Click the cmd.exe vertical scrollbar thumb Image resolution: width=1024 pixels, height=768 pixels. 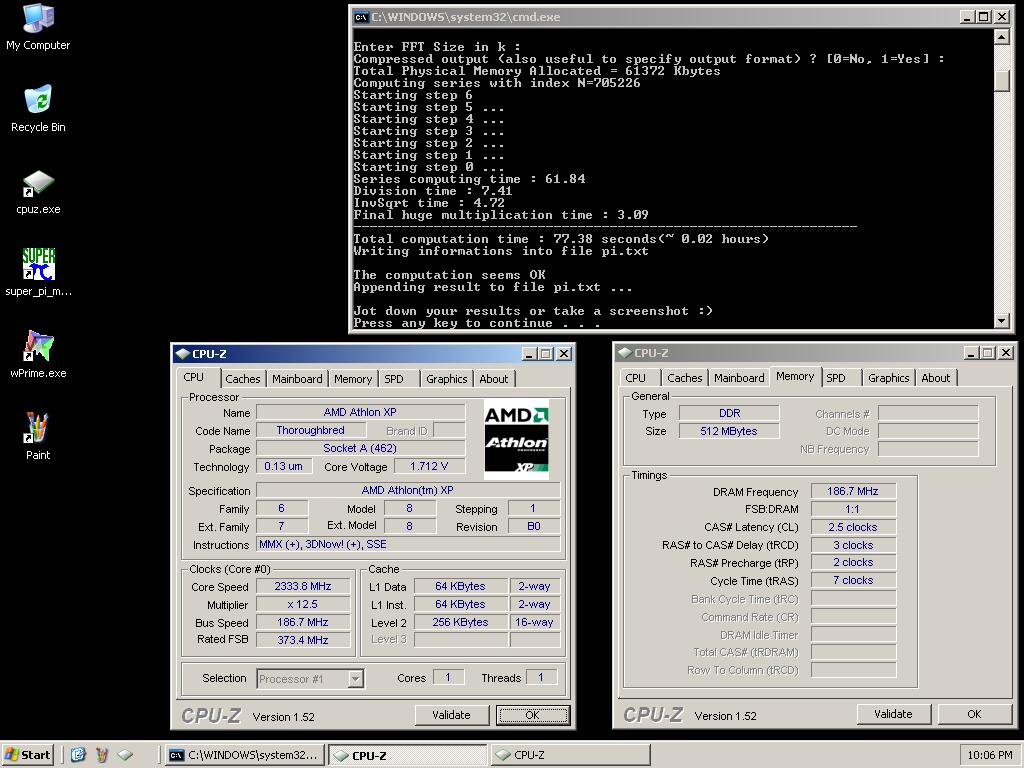click(x=1002, y=80)
